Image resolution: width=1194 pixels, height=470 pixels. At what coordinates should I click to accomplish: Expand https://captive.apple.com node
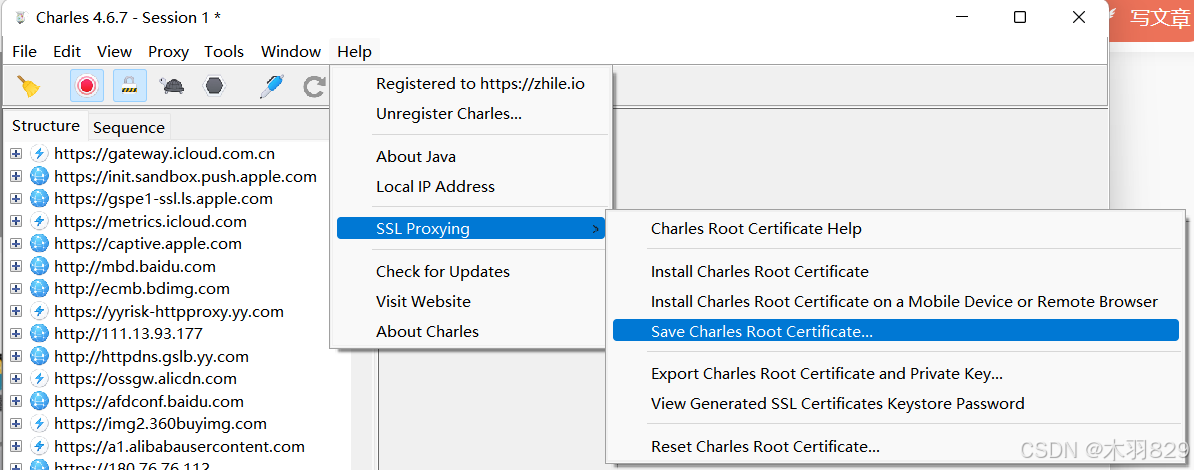pos(15,244)
